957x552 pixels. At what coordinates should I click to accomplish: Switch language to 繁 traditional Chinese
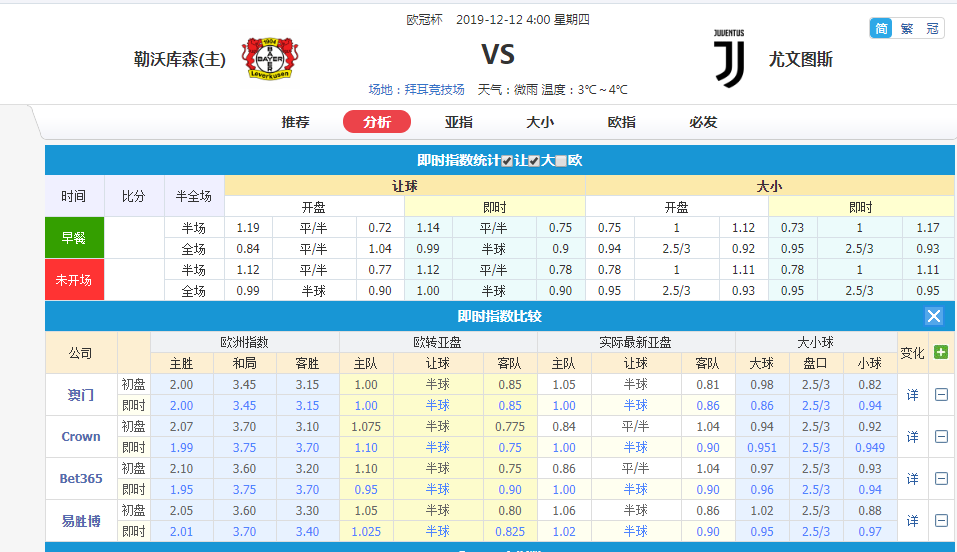[x=907, y=28]
